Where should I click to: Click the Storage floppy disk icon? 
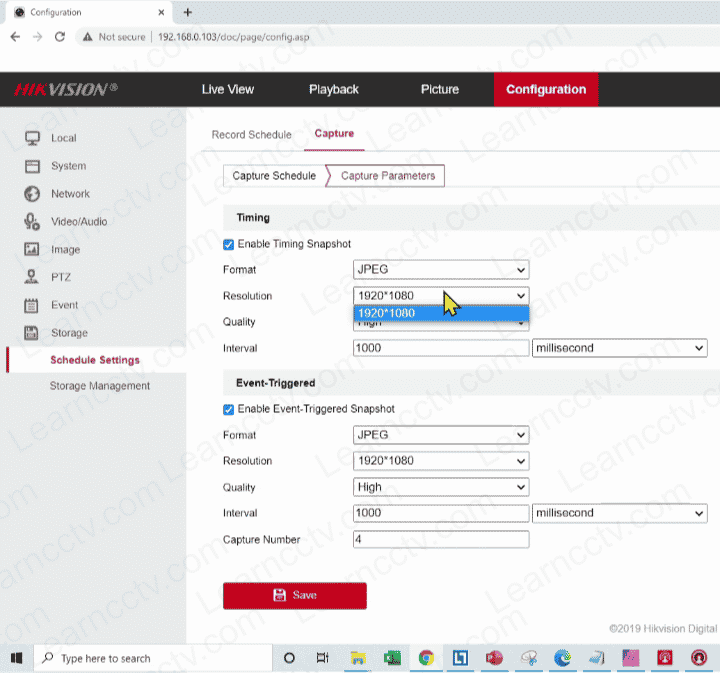click(x=32, y=333)
